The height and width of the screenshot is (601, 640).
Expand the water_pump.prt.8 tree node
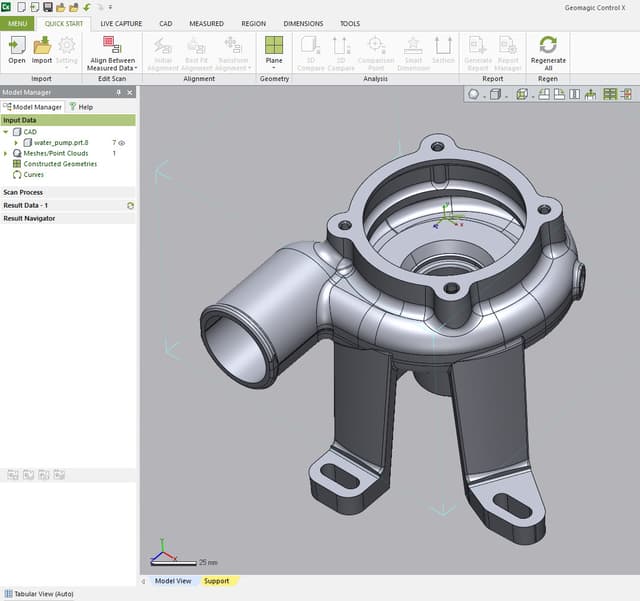point(16,143)
